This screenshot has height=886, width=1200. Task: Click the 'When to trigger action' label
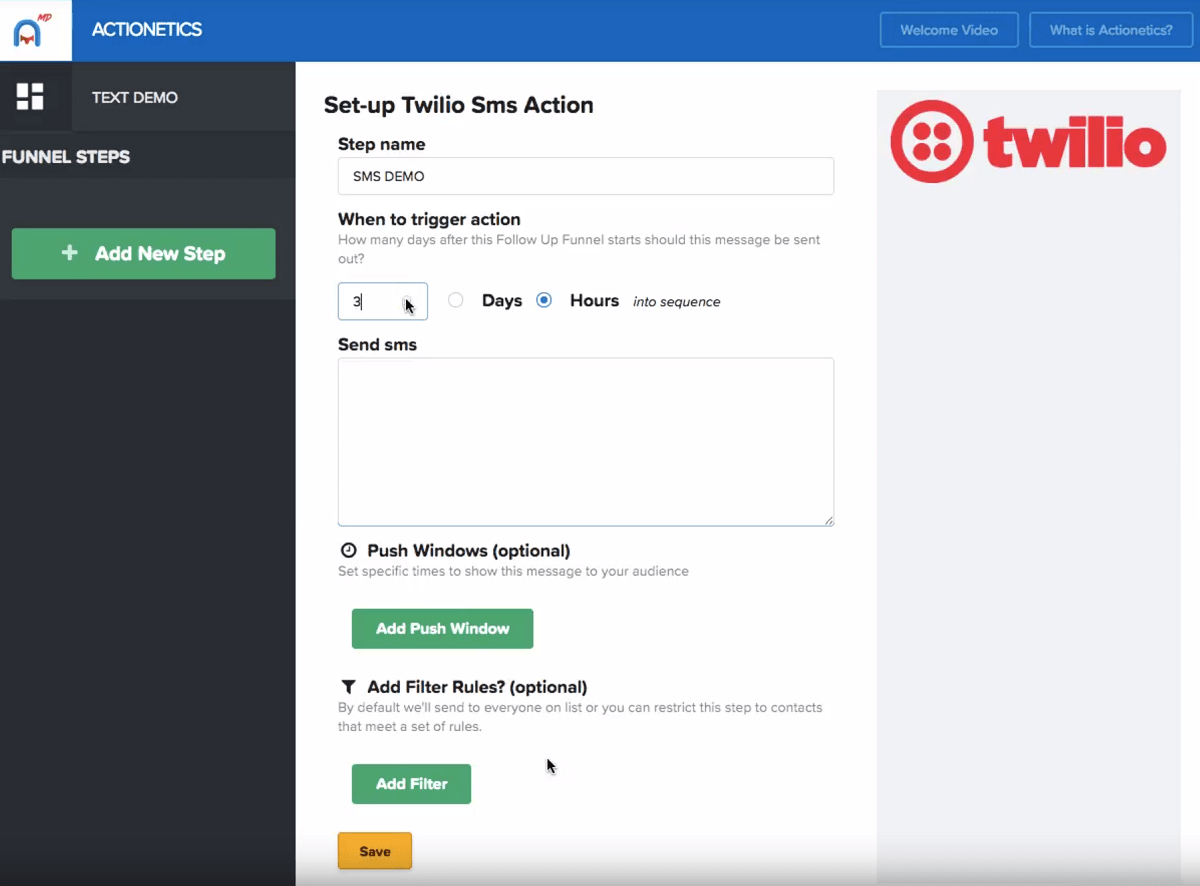coord(429,219)
